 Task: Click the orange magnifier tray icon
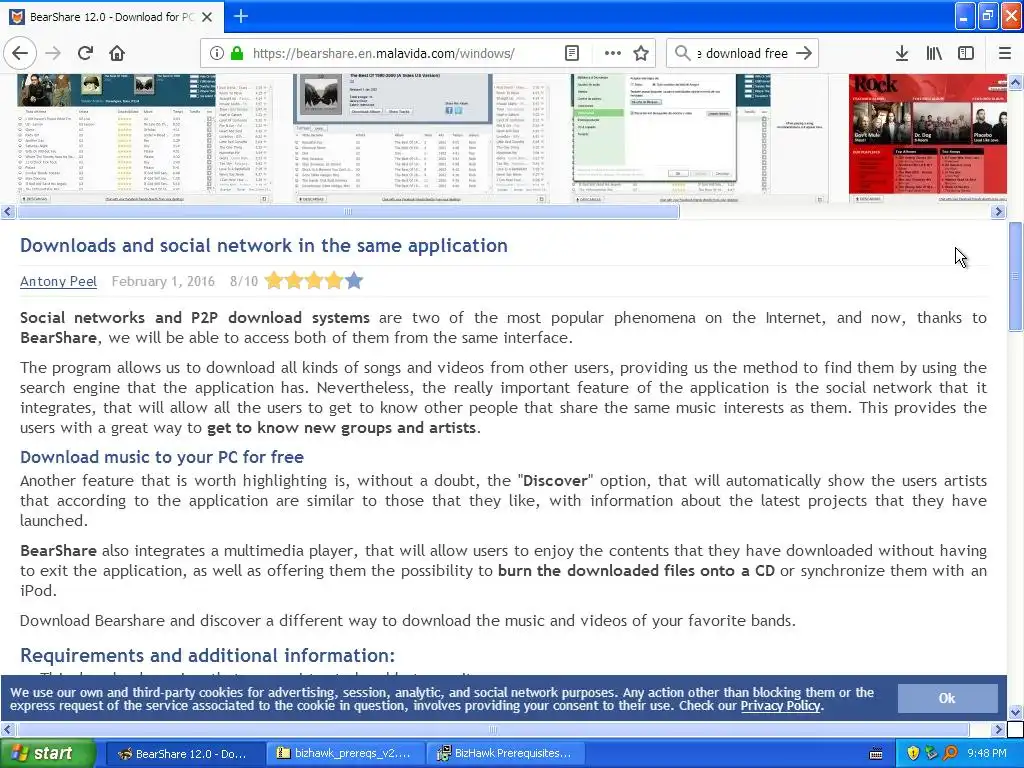click(950, 754)
